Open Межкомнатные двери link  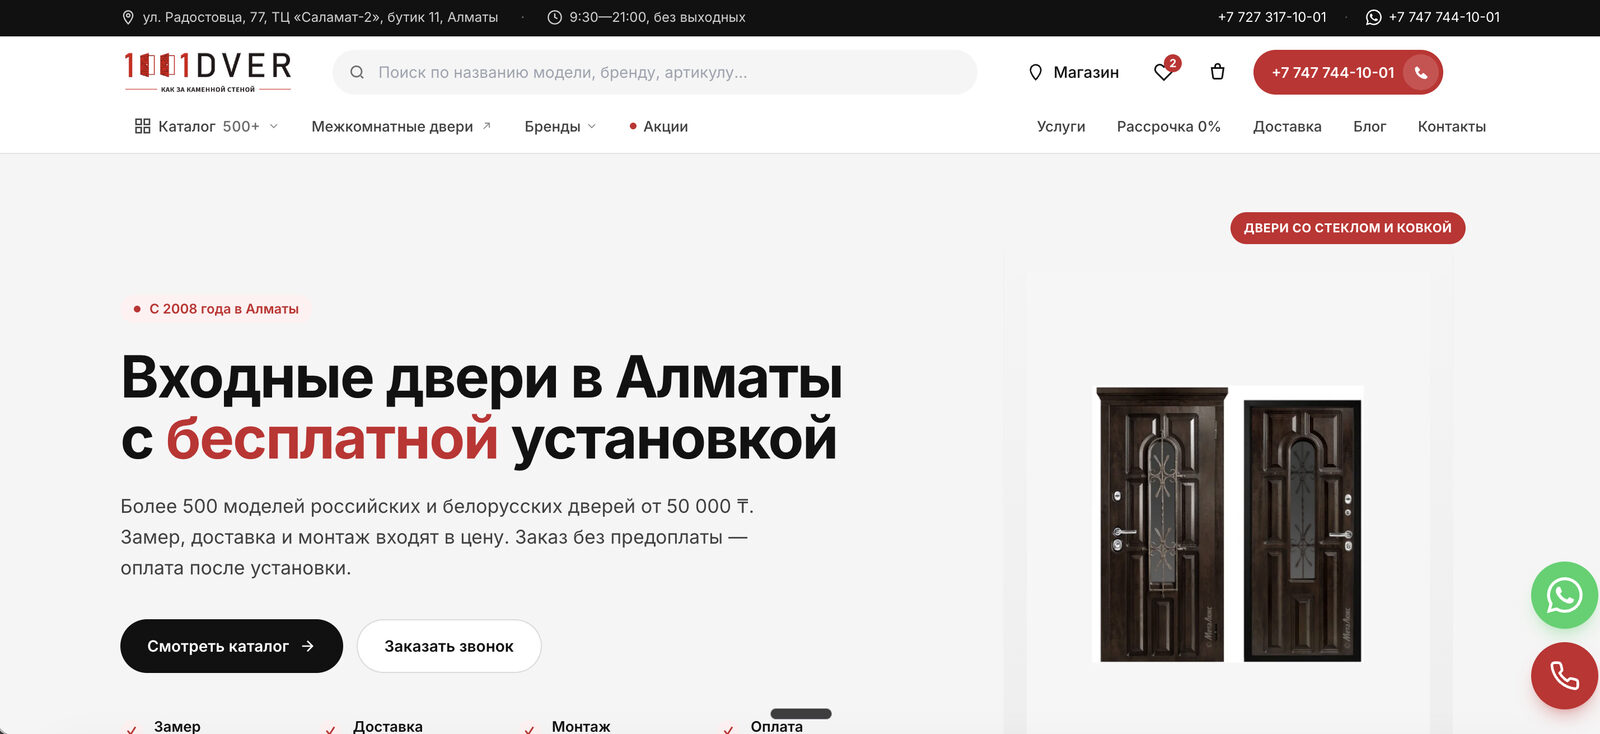(x=401, y=126)
